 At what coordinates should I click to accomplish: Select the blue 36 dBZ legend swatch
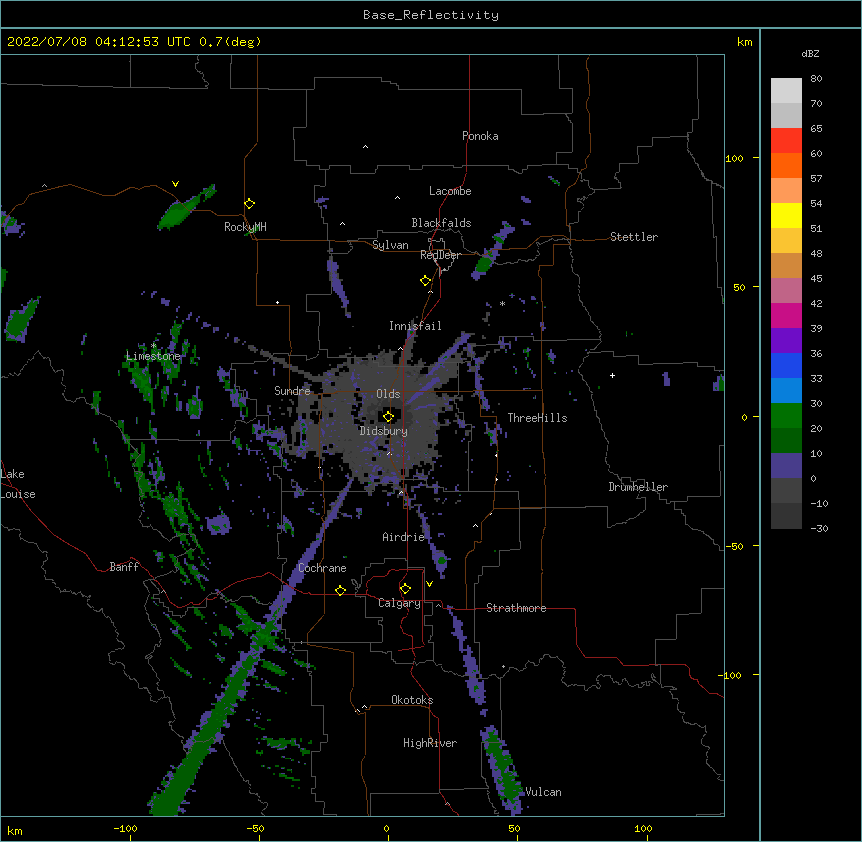[x=786, y=365]
